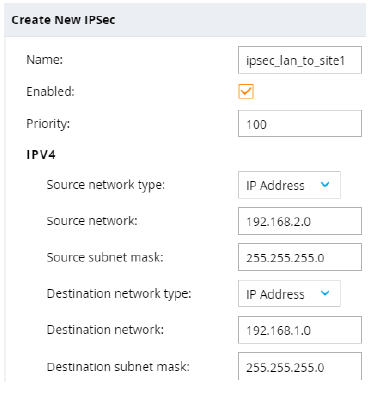The image size is (371, 393).
Task: Toggle the Enabled checkbox
Action: (x=246, y=91)
